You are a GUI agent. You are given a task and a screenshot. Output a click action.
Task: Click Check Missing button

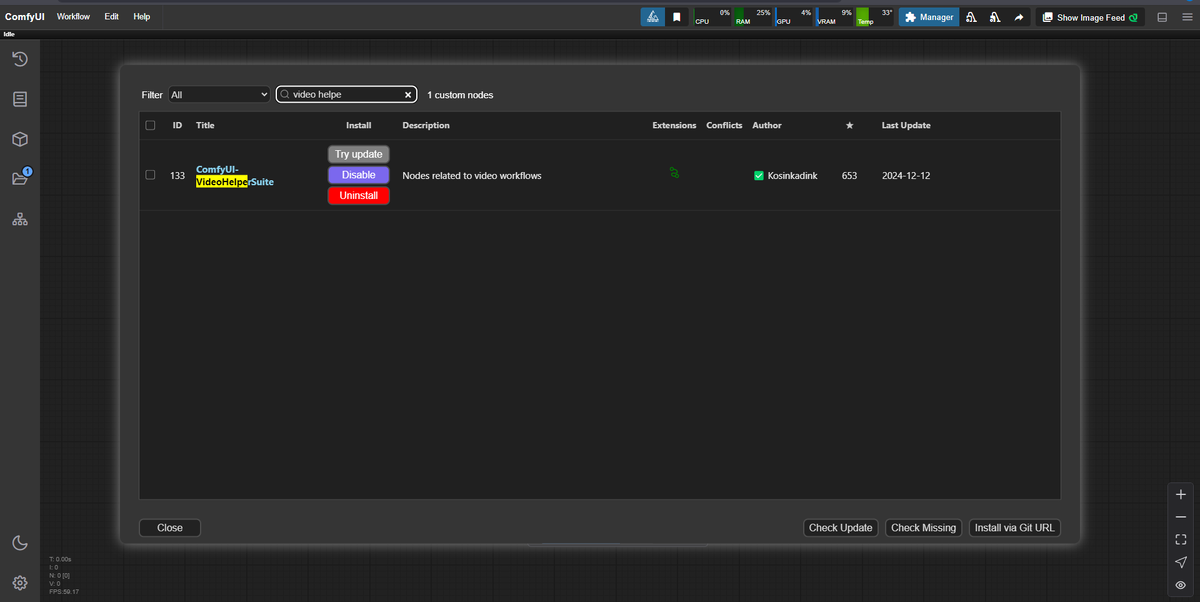click(x=923, y=528)
